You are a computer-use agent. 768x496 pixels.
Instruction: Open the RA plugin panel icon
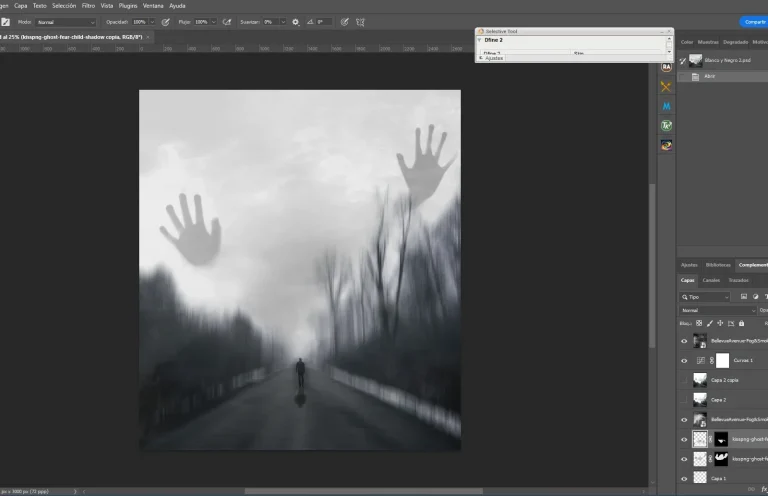[666, 67]
